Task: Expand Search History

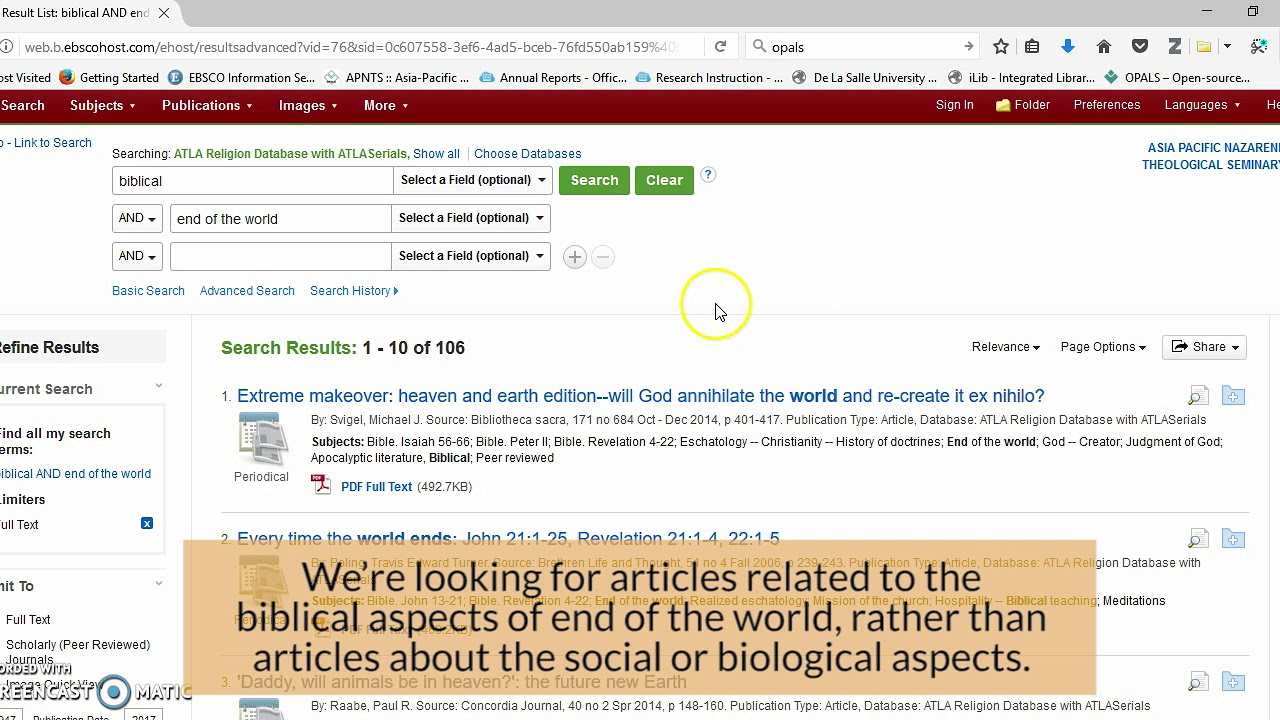Action: click(354, 291)
